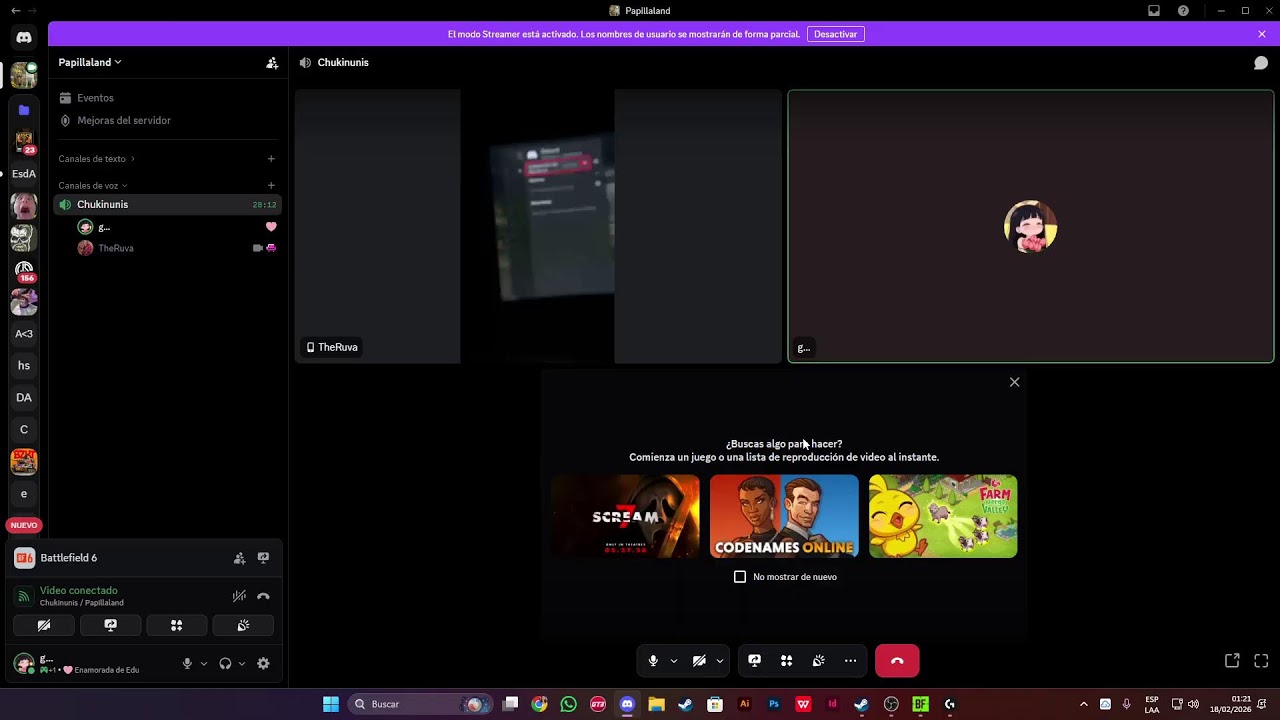Toggle noise suppression in voice panel
Viewport: 1280px width, 720px height.
(x=239, y=596)
